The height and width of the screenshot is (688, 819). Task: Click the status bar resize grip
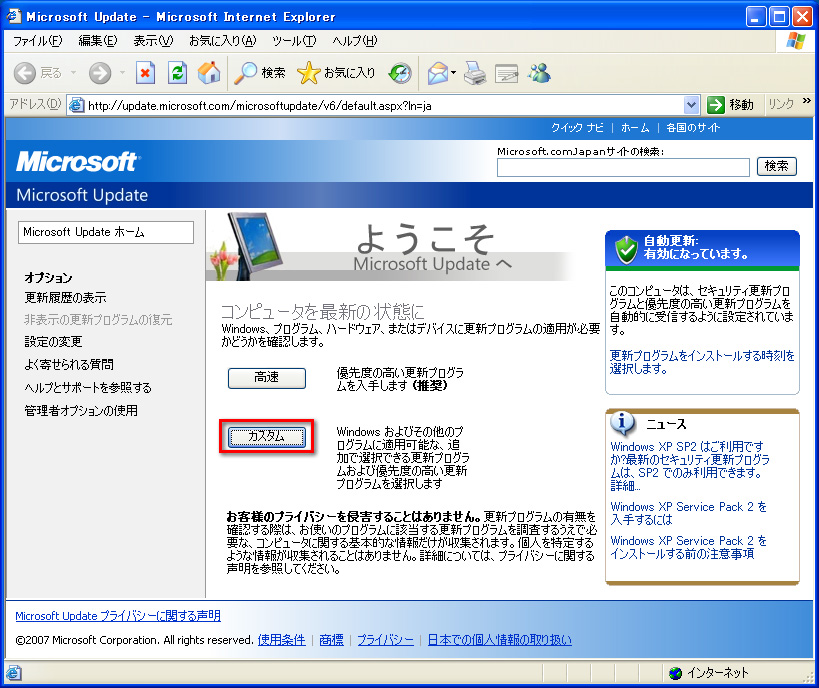[x=808, y=677]
